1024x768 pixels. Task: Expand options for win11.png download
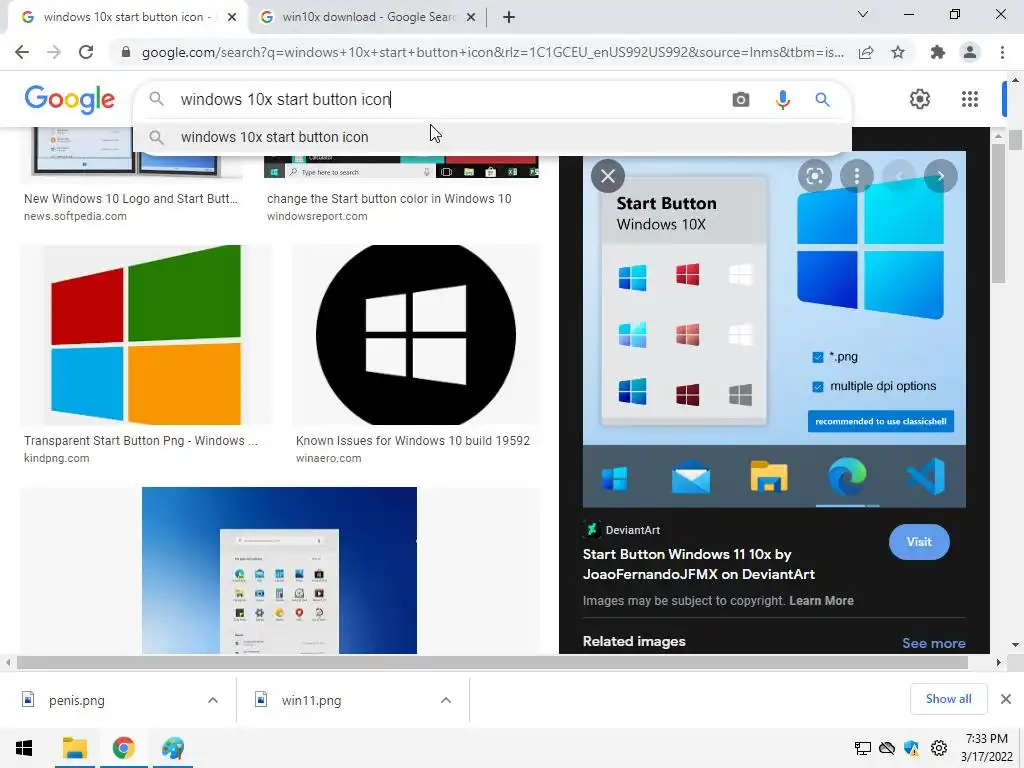[x=446, y=700]
